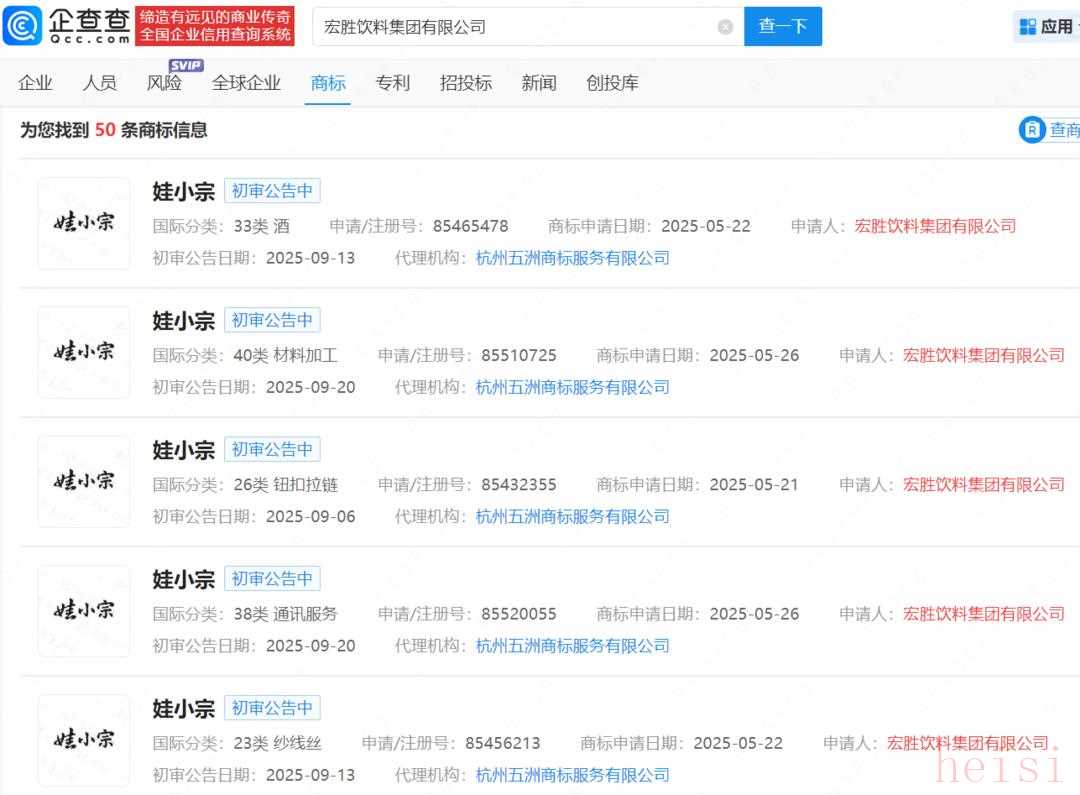Click the 查一下 search button
The image size is (1080, 795).
[x=782, y=27]
